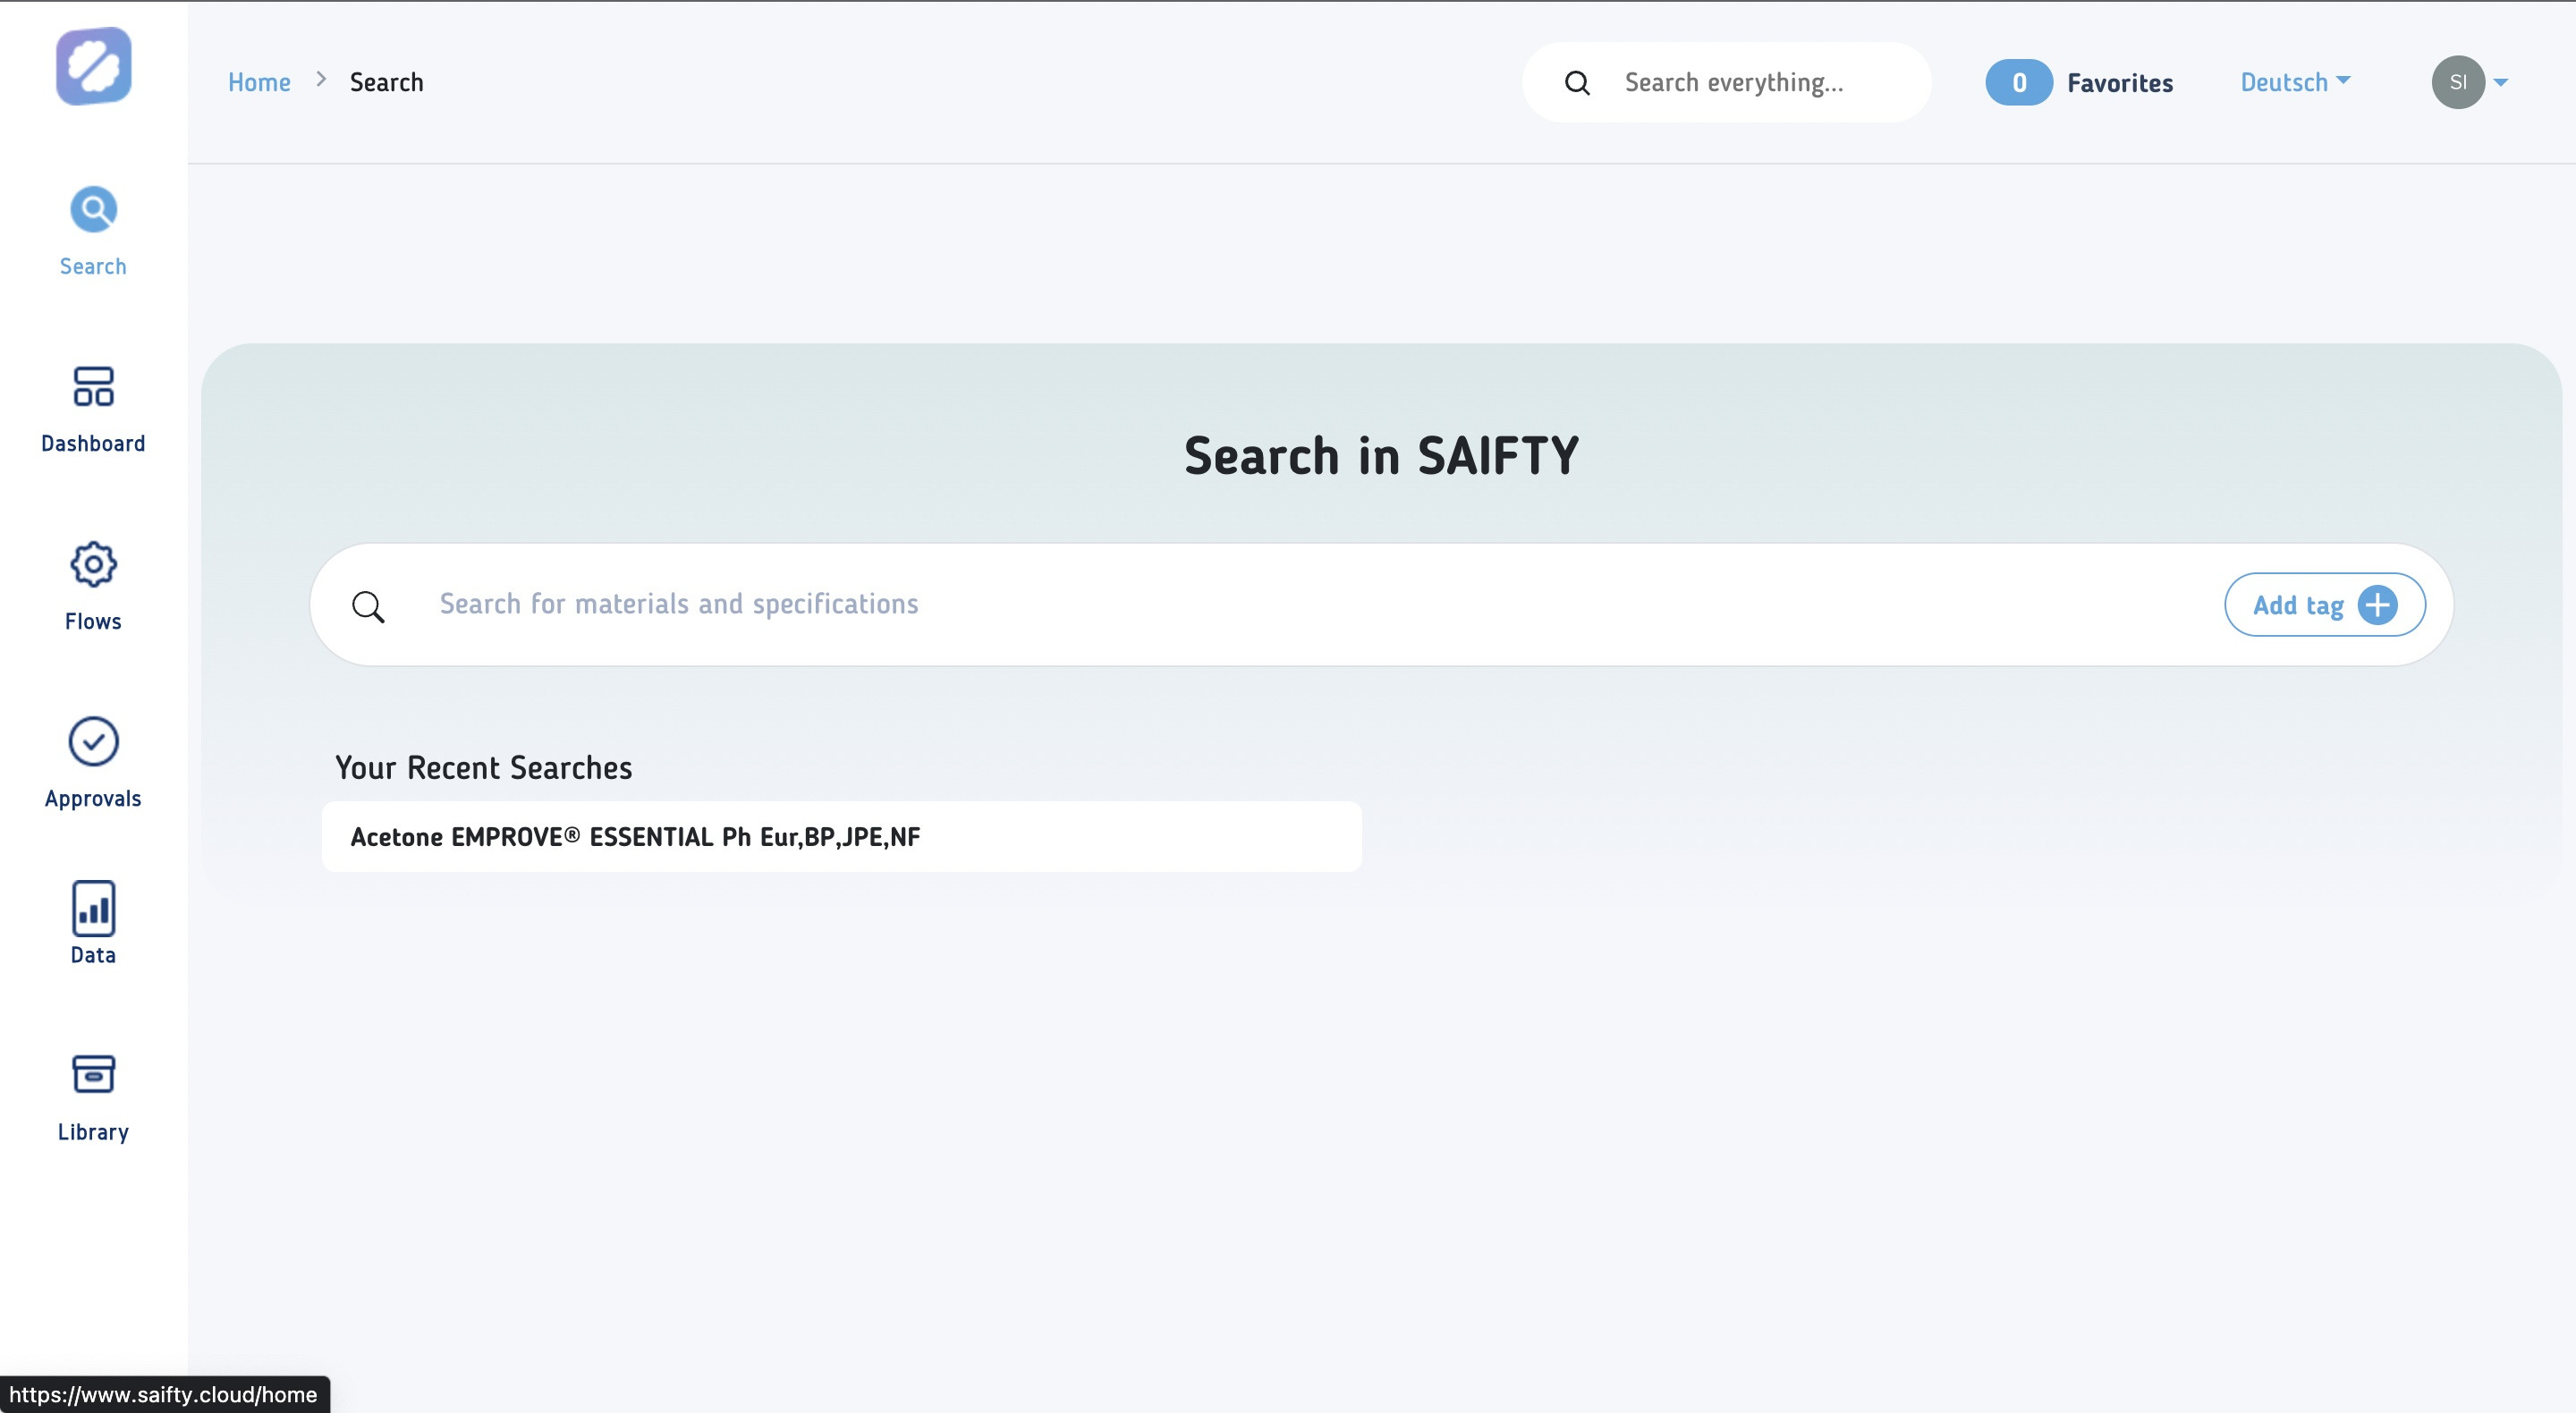
Task: Click the magnifier in materials search bar
Action: click(x=368, y=606)
